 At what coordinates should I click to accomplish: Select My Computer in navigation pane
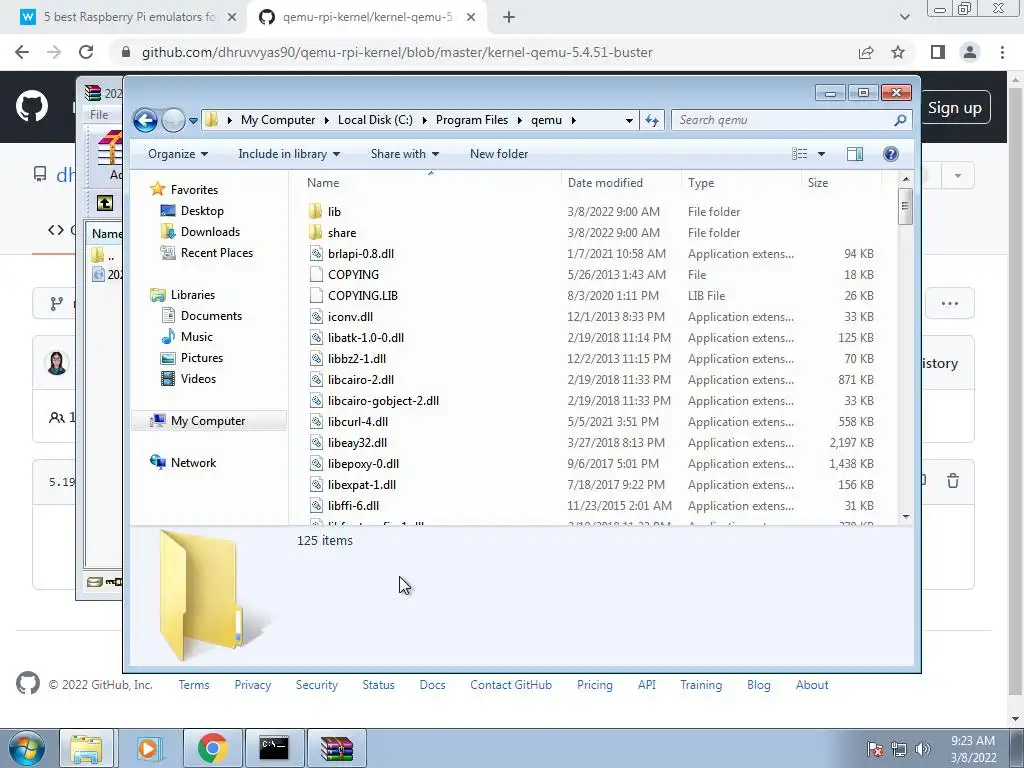(x=208, y=421)
